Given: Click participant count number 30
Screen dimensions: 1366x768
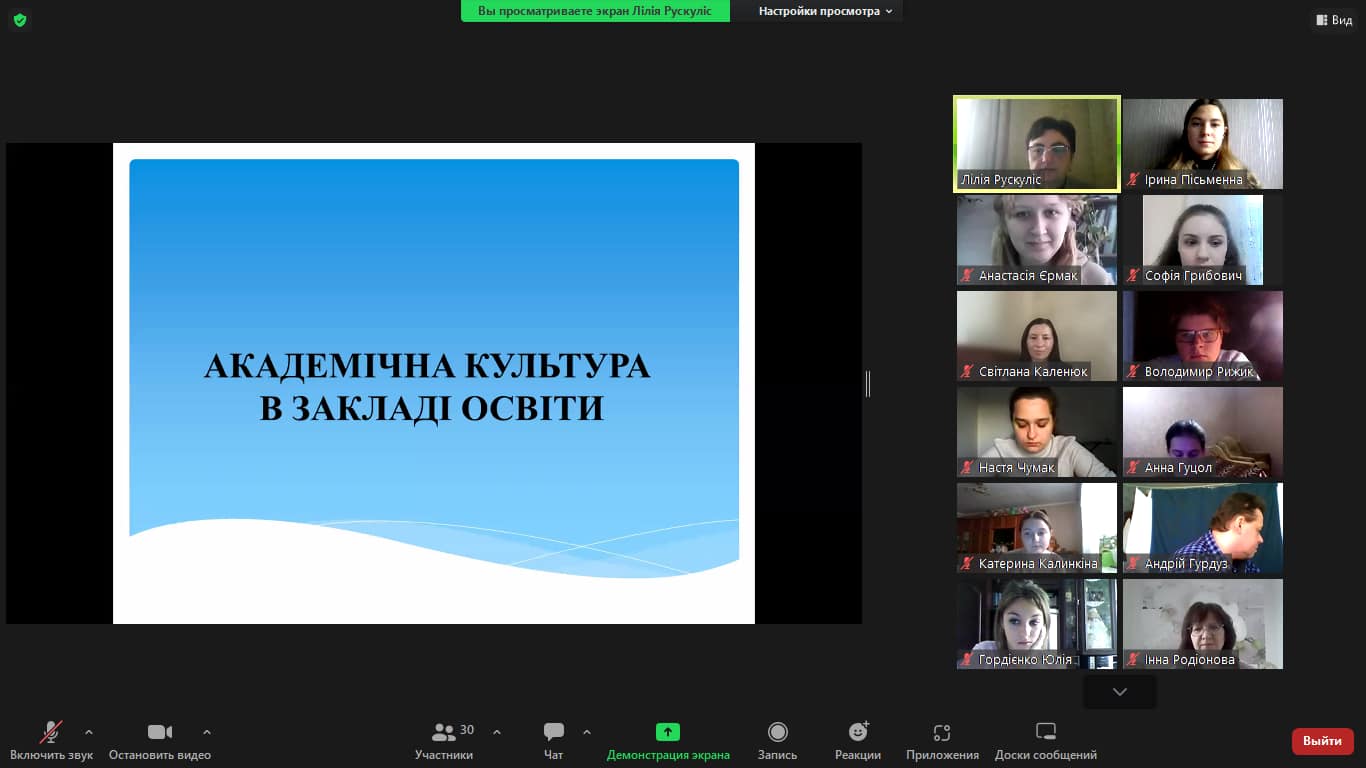Looking at the screenshot, I should 467,730.
